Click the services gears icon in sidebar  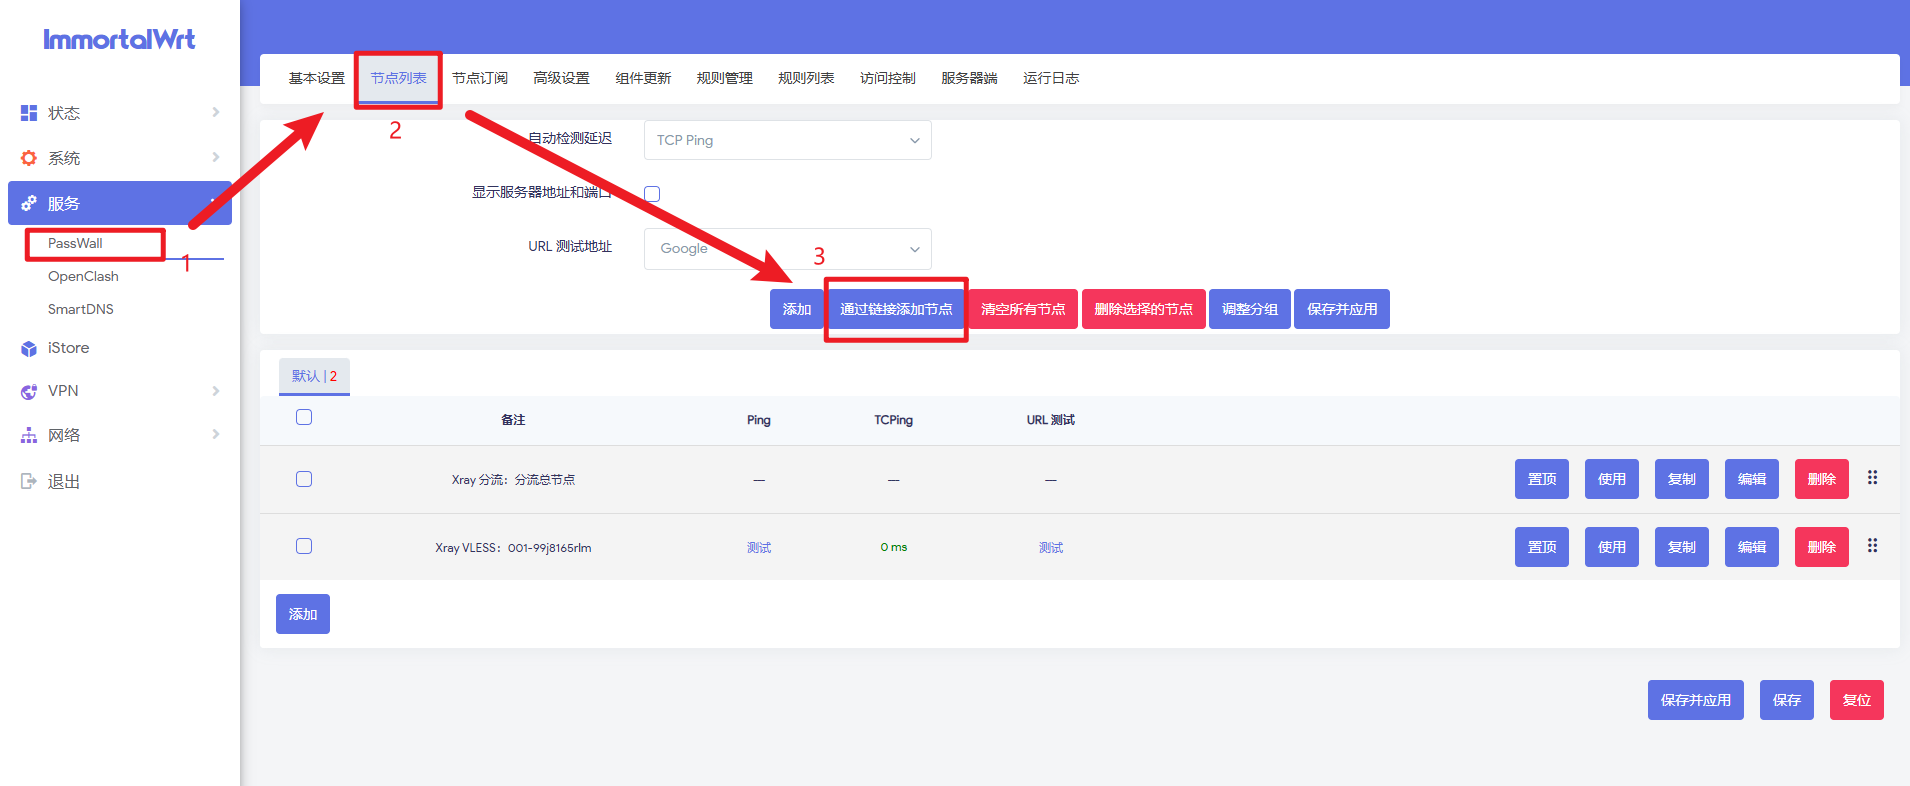pyautogui.click(x=29, y=203)
